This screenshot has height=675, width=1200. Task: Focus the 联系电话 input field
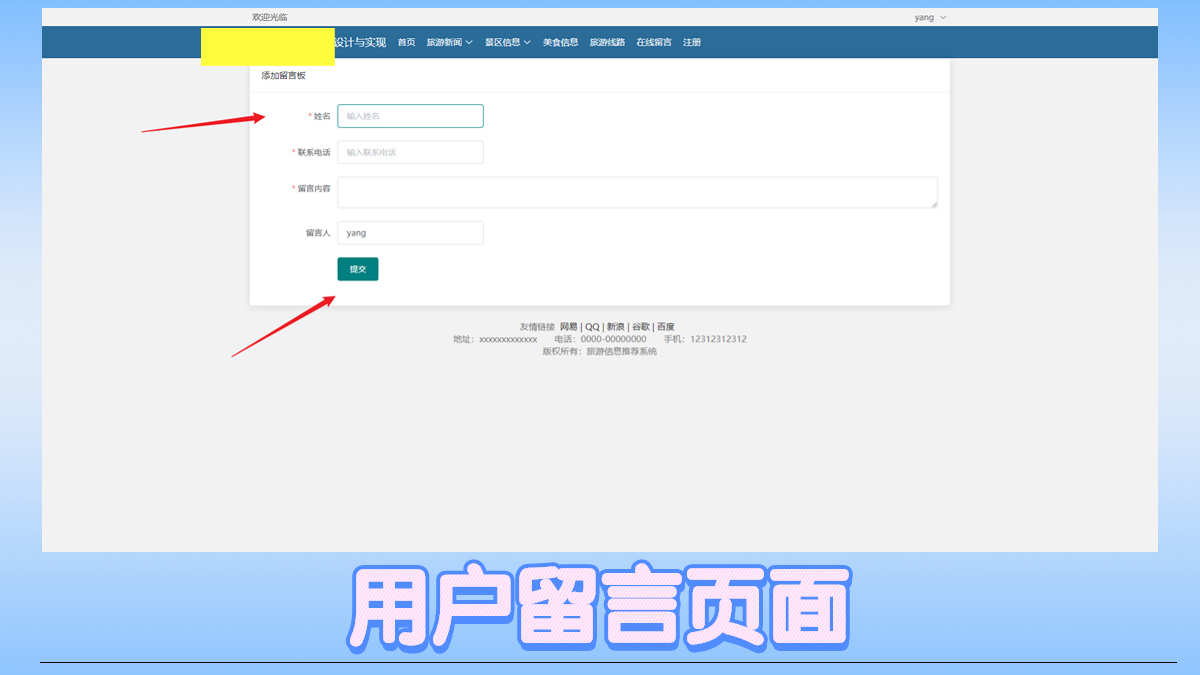[x=410, y=152]
